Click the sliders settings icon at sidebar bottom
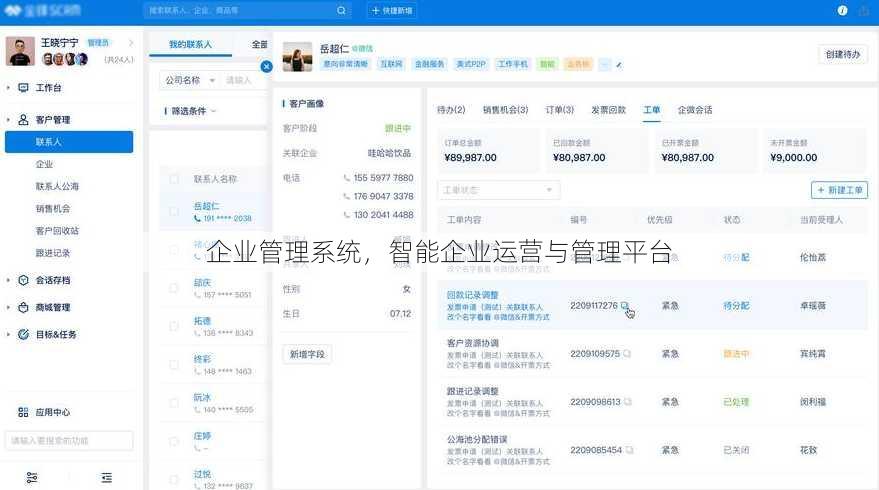Screen dimensions: 879x490 (x=32, y=477)
